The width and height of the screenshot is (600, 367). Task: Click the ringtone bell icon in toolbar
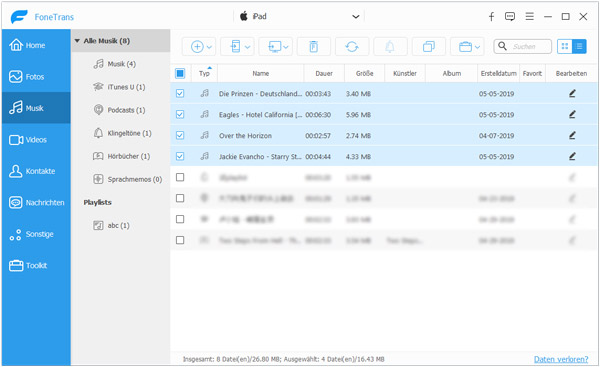pyautogui.click(x=390, y=47)
